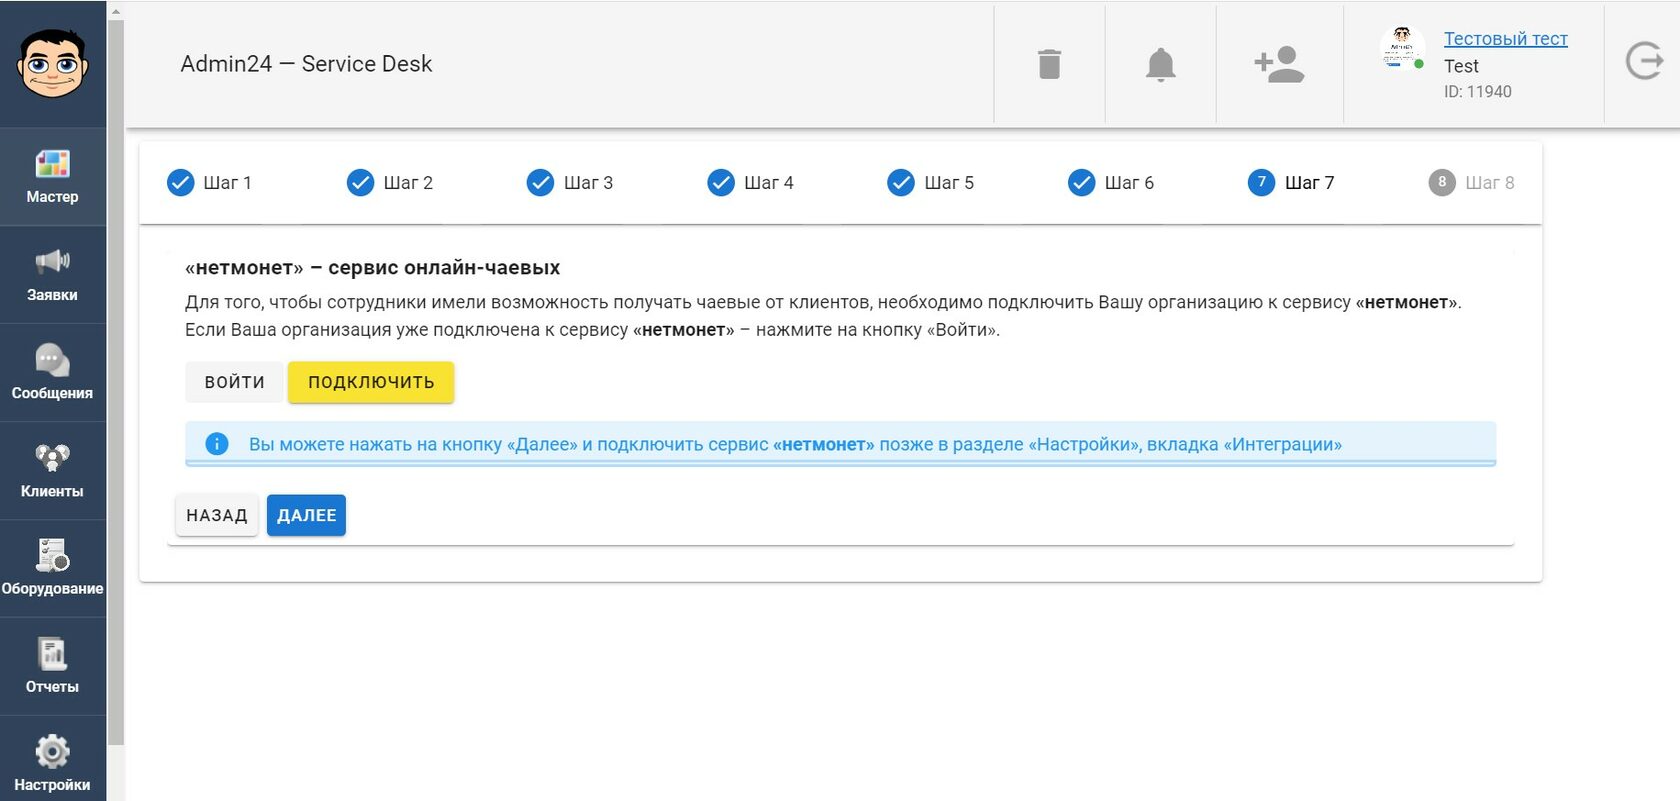Go to Шаг 6 in the stepper
1680x801 pixels.
[1110, 183]
